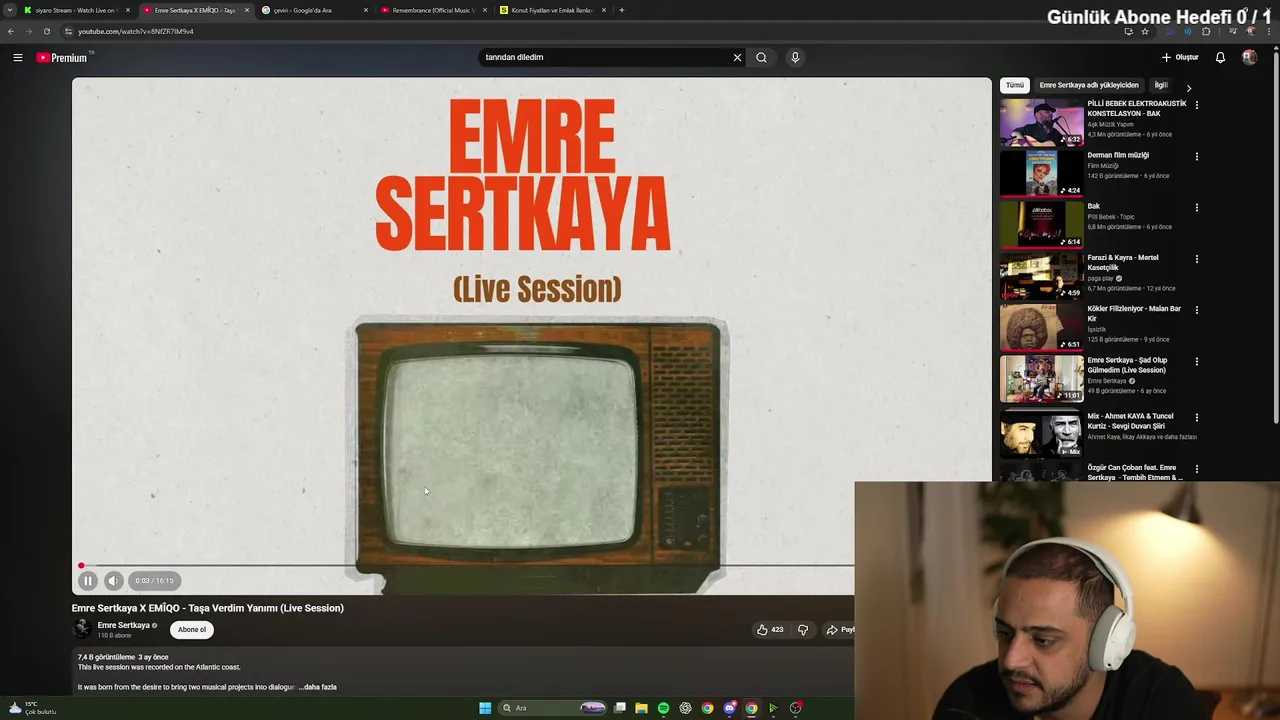Open a new browser tab
Image resolution: width=1280 pixels, height=720 pixels.
tap(622, 10)
